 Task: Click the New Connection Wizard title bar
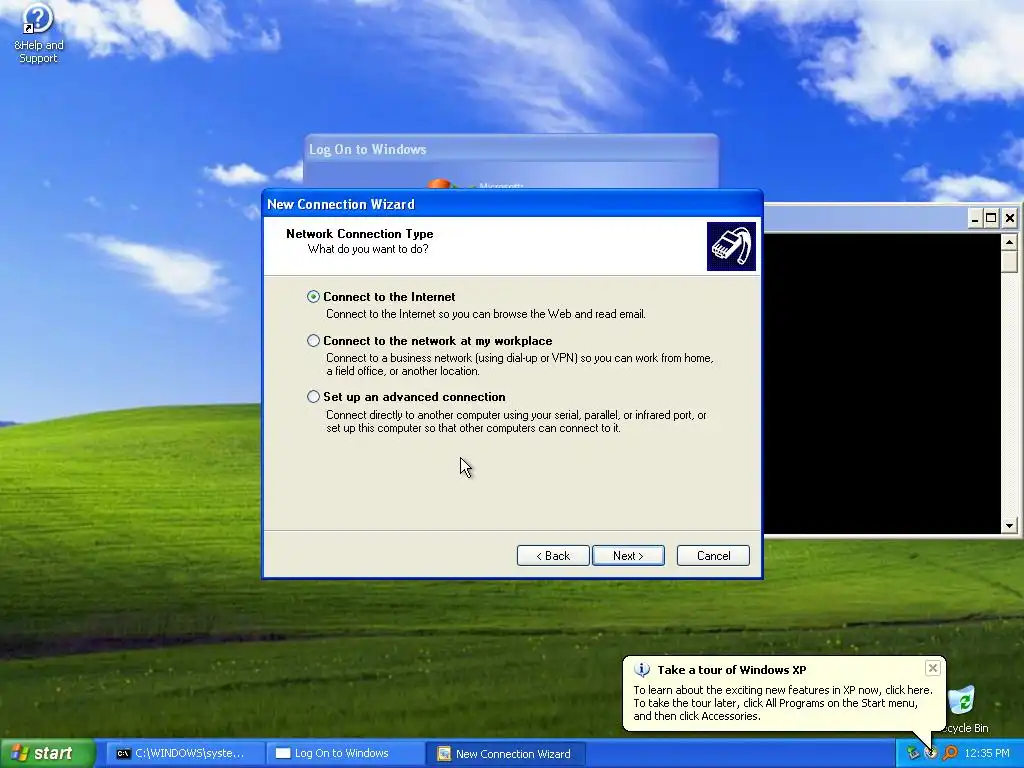pyautogui.click(x=512, y=204)
